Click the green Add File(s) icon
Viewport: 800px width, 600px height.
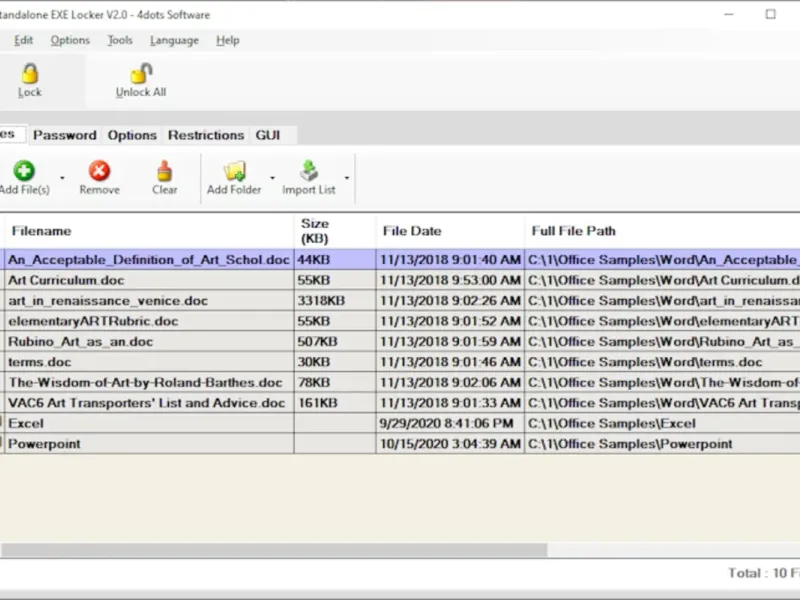tap(23, 171)
